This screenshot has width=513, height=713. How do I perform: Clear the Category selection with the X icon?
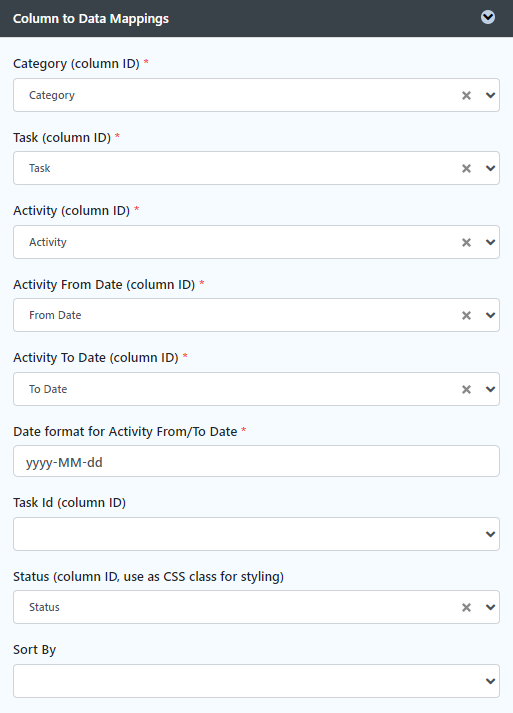click(x=466, y=95)
